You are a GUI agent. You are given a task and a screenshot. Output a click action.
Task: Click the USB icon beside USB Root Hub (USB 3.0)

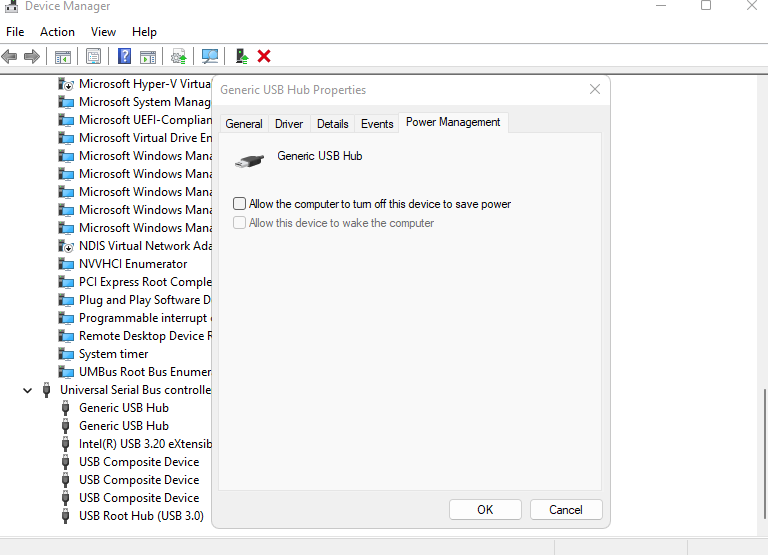65,516
